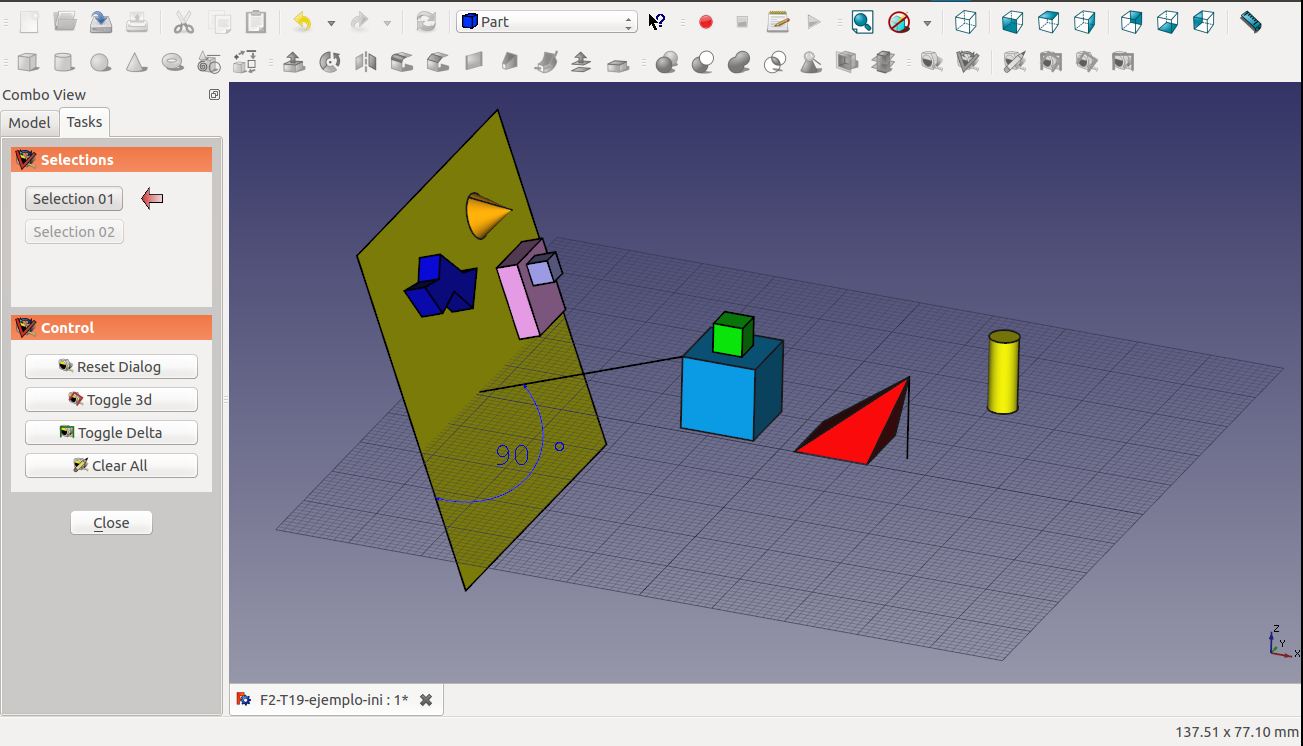Switch to the Model tab

click(29, 122)
